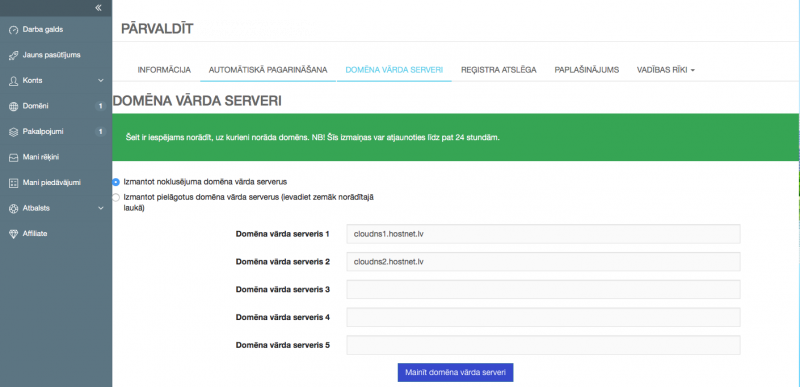Click the Domēni globe icon

(14, 106)
